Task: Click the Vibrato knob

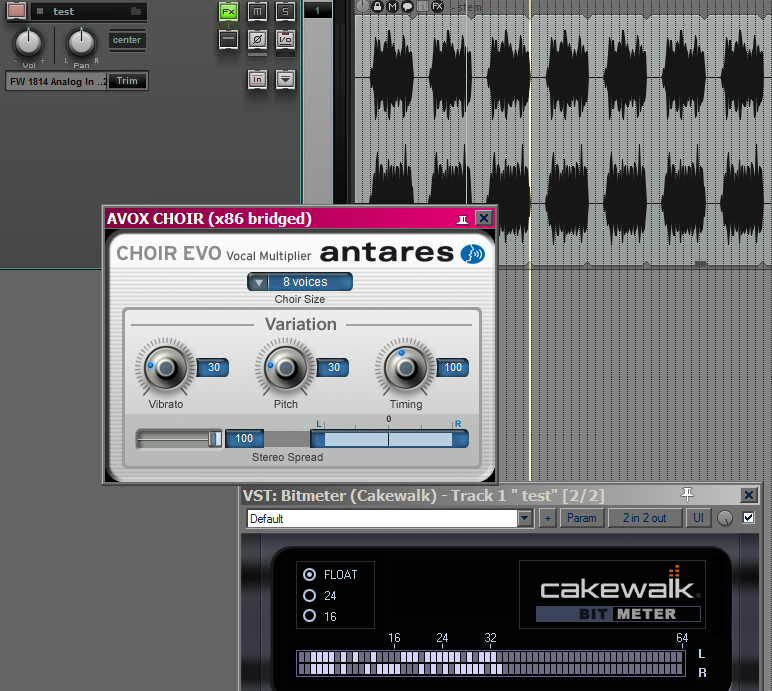Action: tap(165, 367)
